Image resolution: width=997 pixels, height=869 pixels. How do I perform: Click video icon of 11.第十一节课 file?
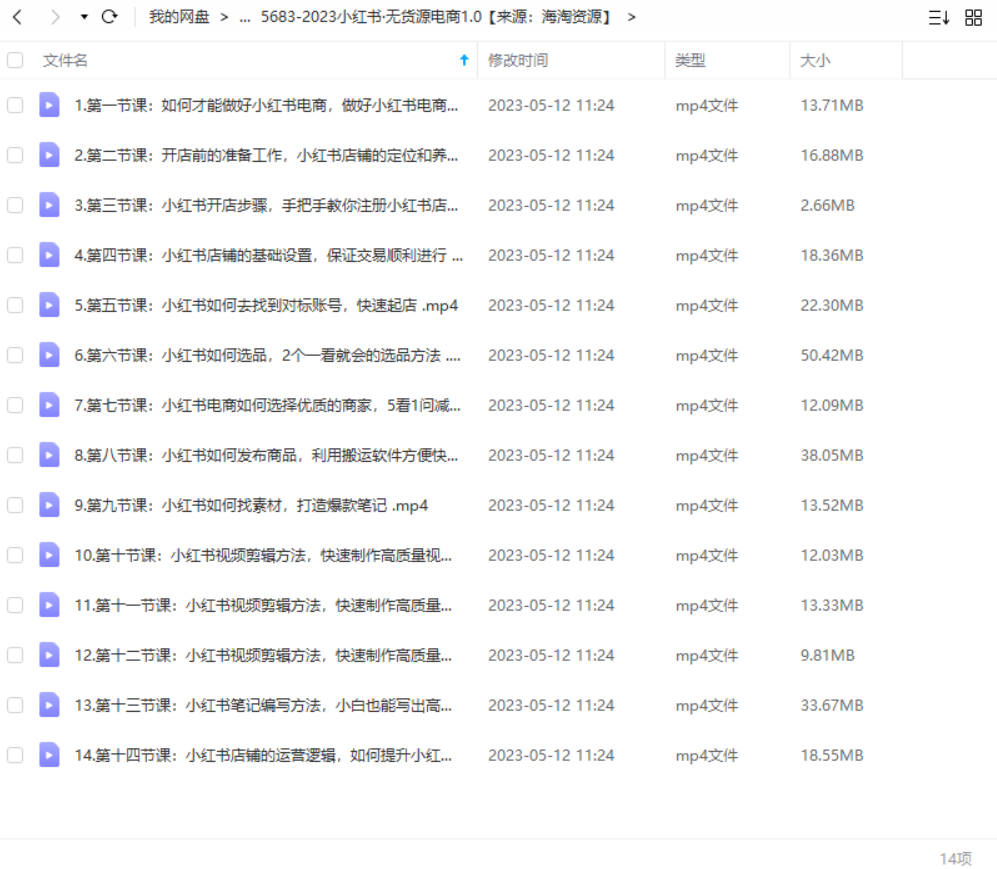tap(49, 605)
